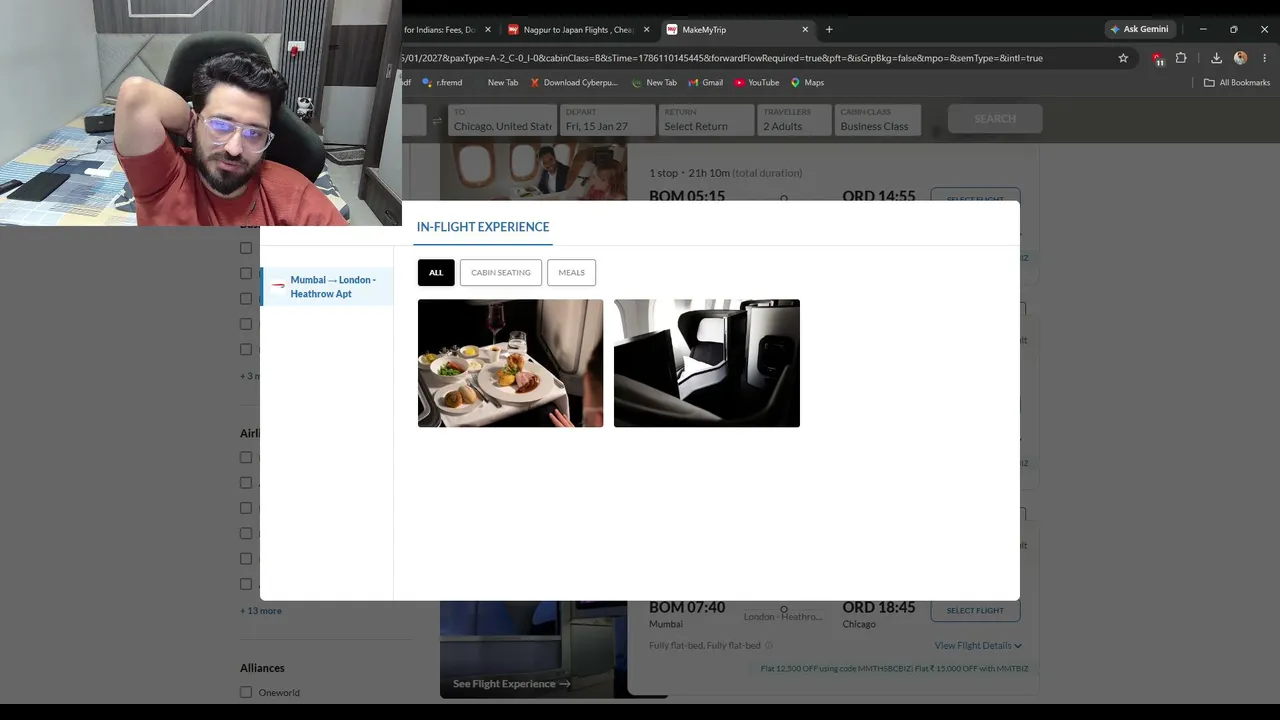Open the RETURN Select Return field
Viewport: 1280px width, 720px height.
tap(706, 120)
